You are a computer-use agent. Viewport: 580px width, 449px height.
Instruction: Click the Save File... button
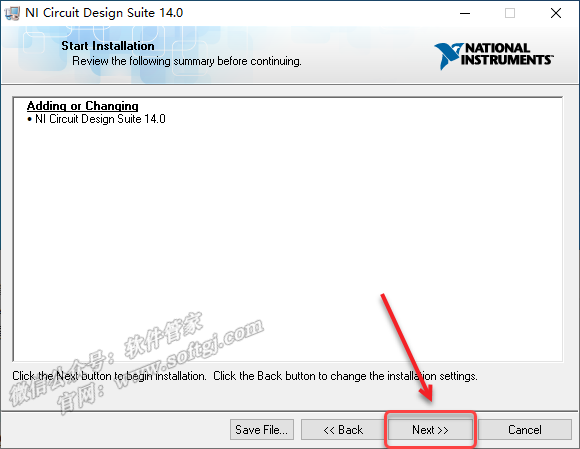pos(262,429)
